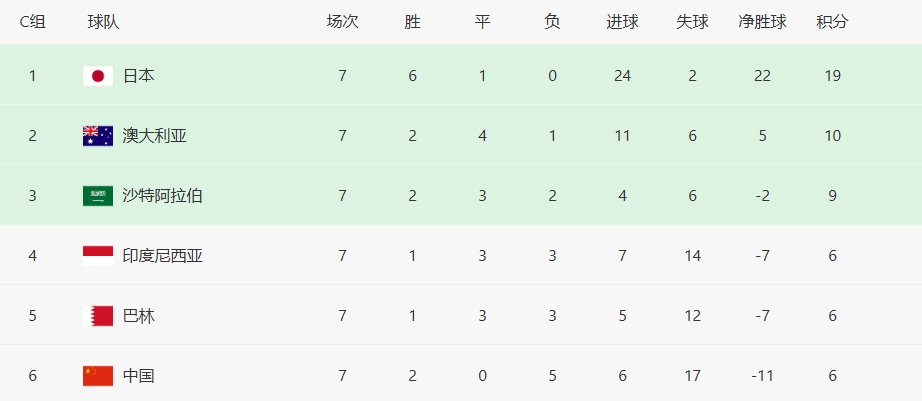This screenshot has height=401, width=922.
Task: Click China's goal difference -11 cell
Action: (x=763, y=376)
